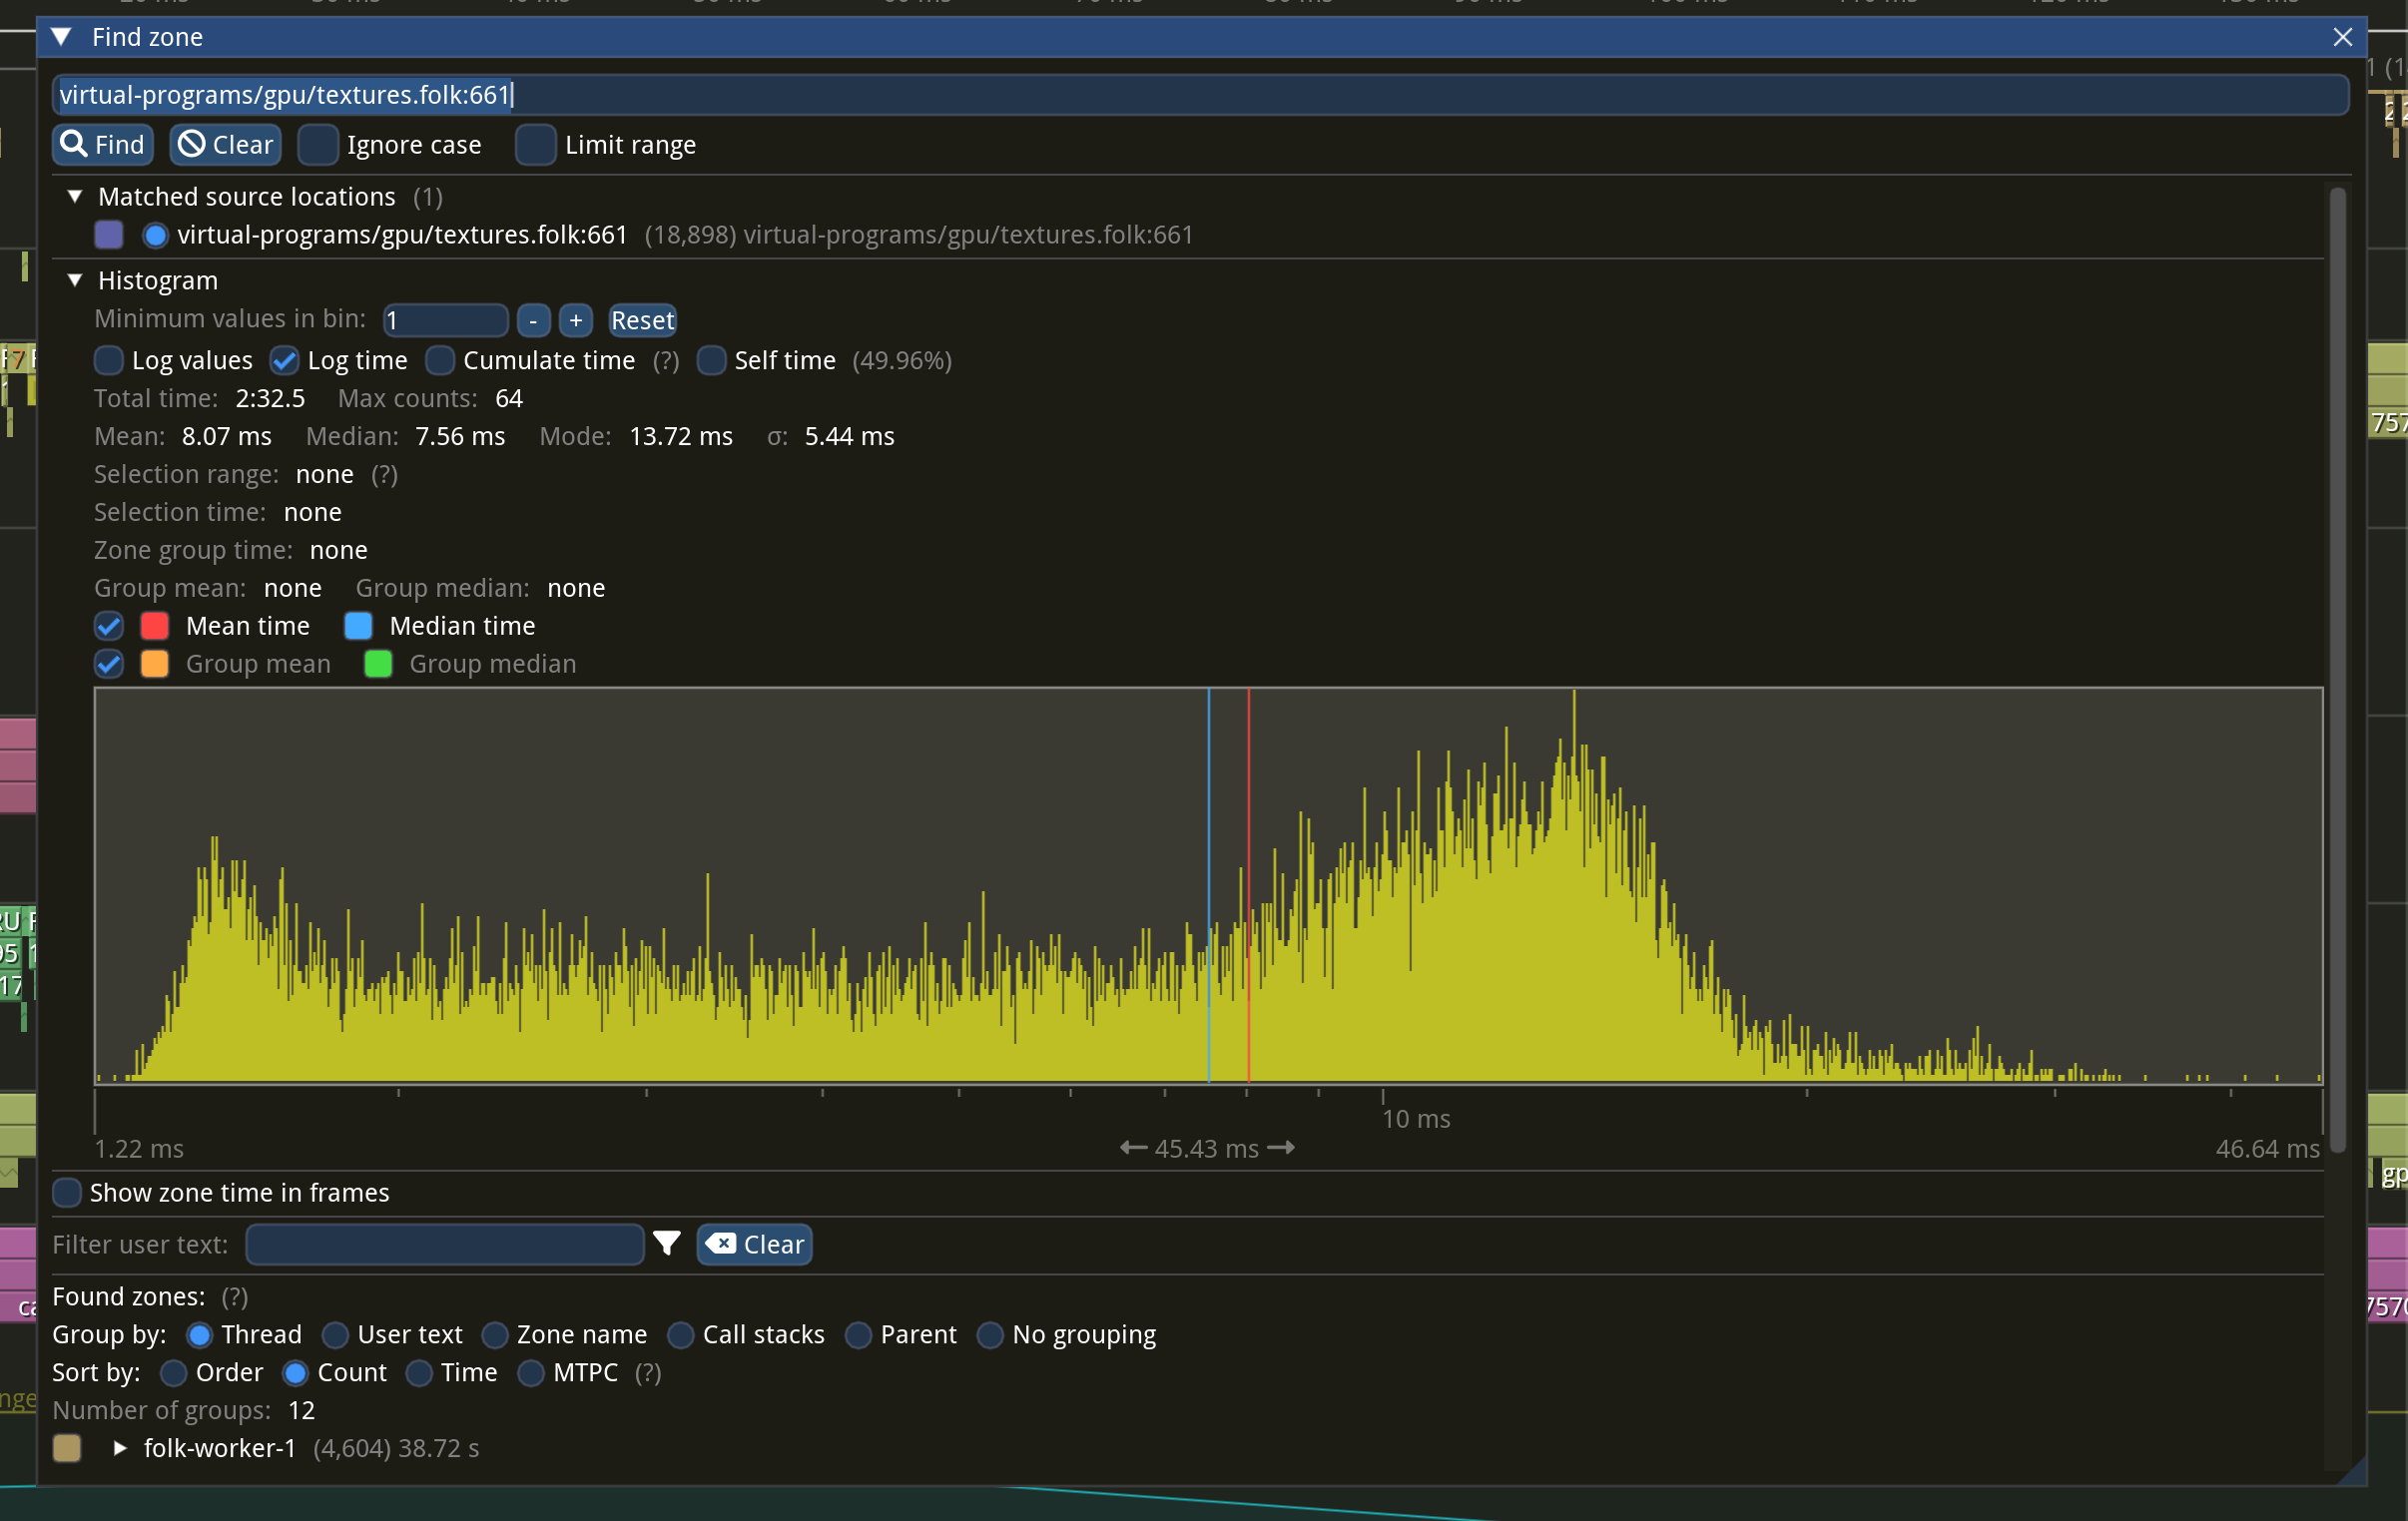Screen dimensions: 2408x1521
Task: Click the Filter user text field
Action: (x=444, y=1244)
